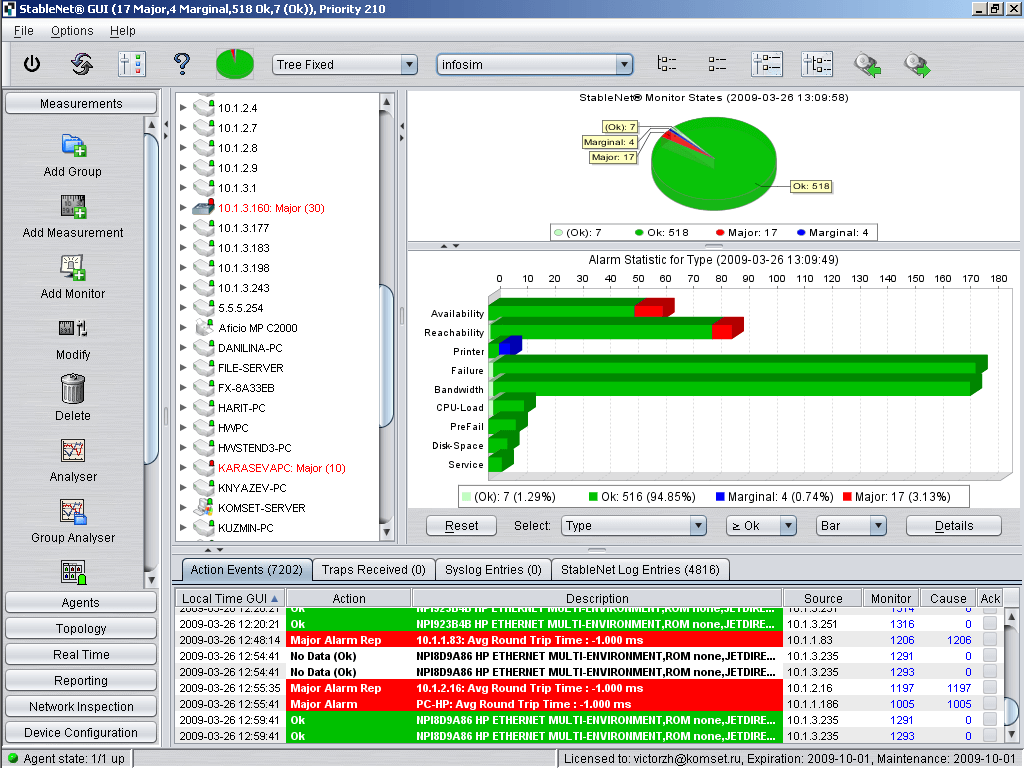Open the Help menu
Screen dimensions: 1024x768
(x=123, y=31)
